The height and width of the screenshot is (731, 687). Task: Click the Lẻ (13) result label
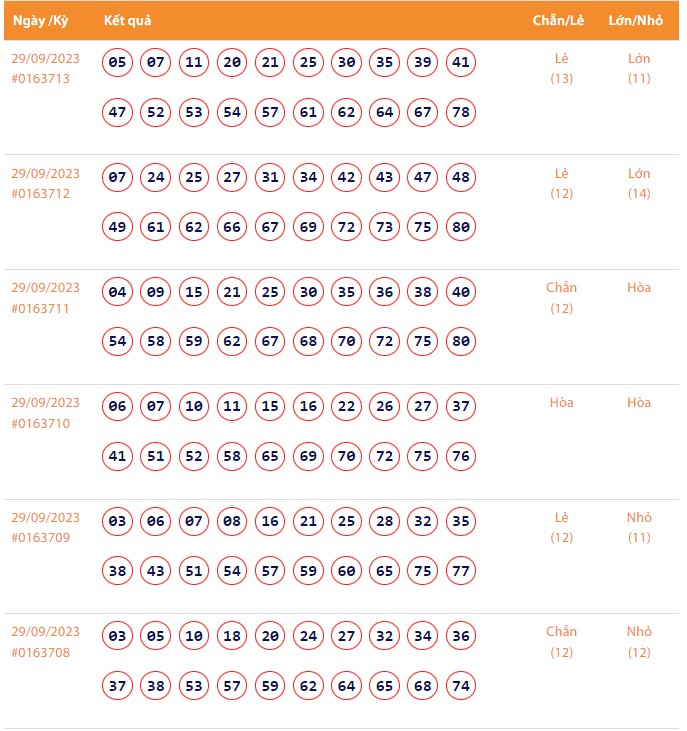click(562, 68)
